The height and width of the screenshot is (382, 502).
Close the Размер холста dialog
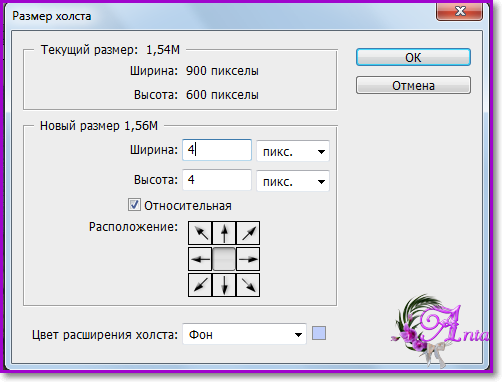459,11
